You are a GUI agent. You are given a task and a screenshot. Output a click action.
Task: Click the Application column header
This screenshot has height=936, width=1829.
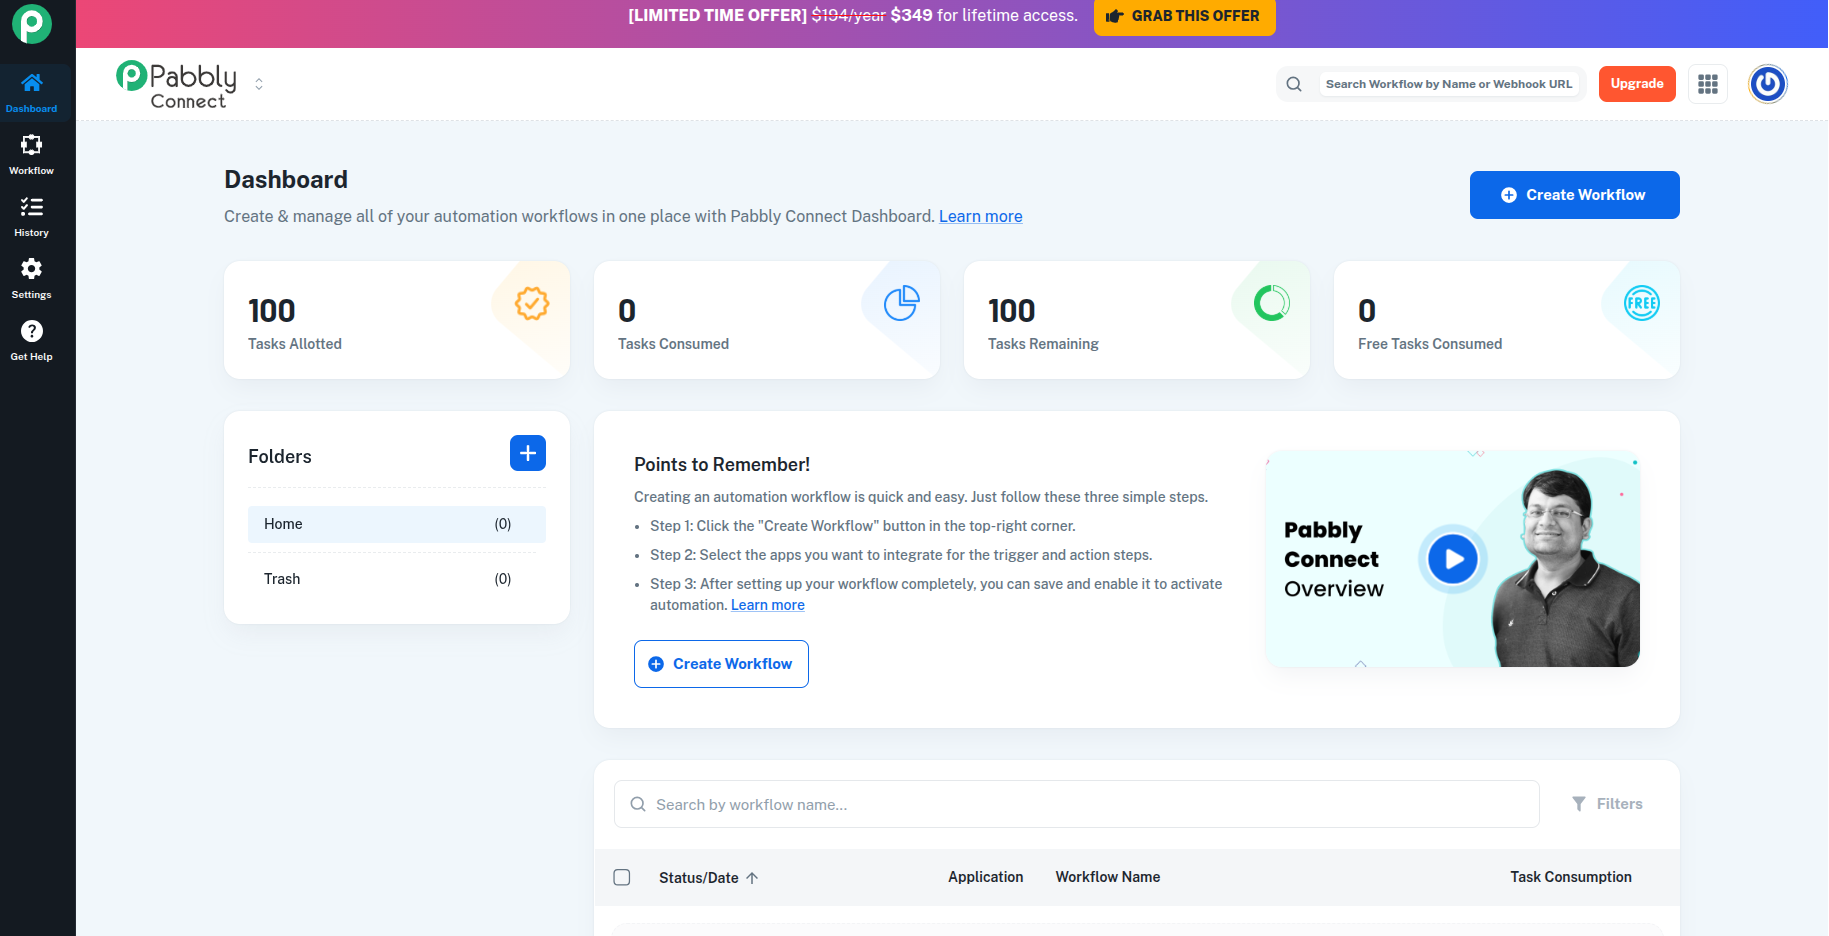click(985, 877)
